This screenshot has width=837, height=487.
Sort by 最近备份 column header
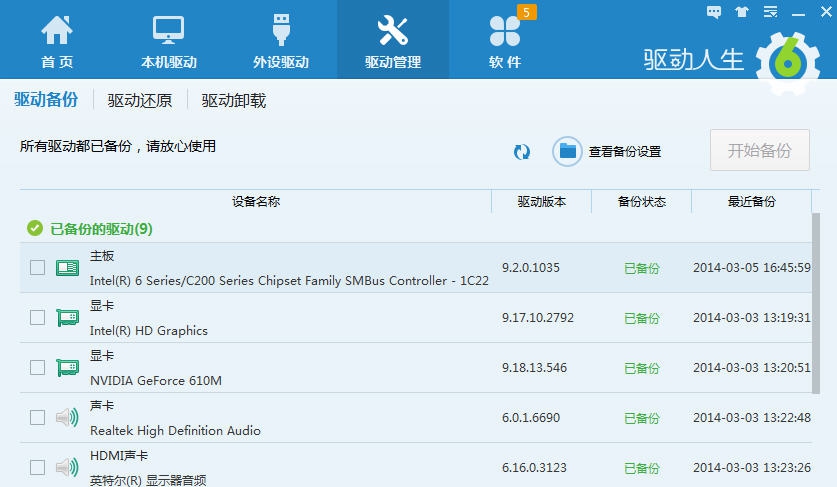click(751, 201)
